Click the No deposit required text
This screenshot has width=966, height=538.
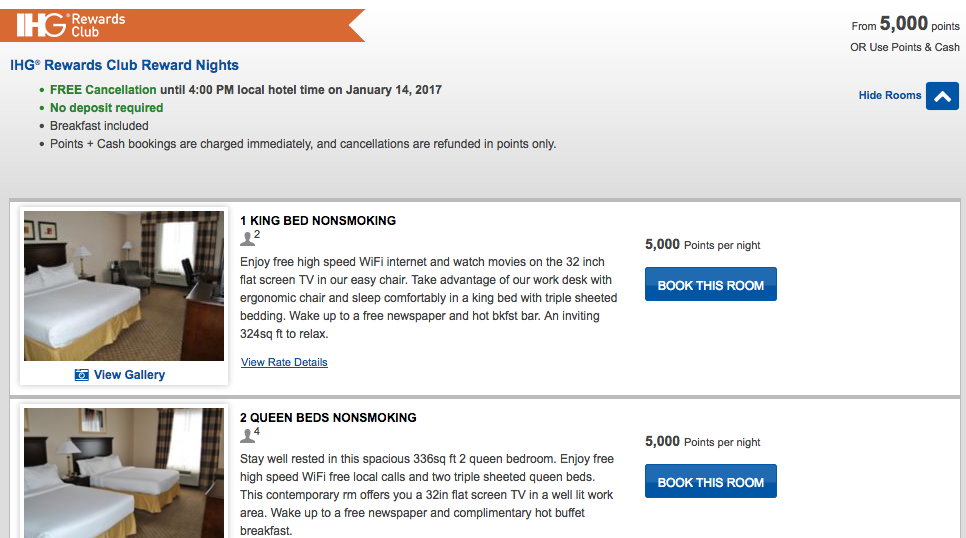(106, 108)
